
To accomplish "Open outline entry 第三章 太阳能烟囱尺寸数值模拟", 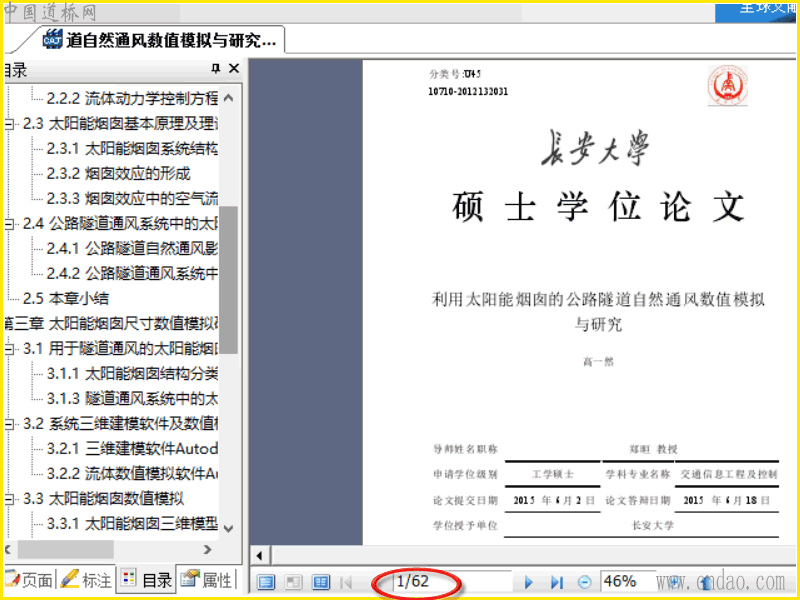I will point(111,323).
